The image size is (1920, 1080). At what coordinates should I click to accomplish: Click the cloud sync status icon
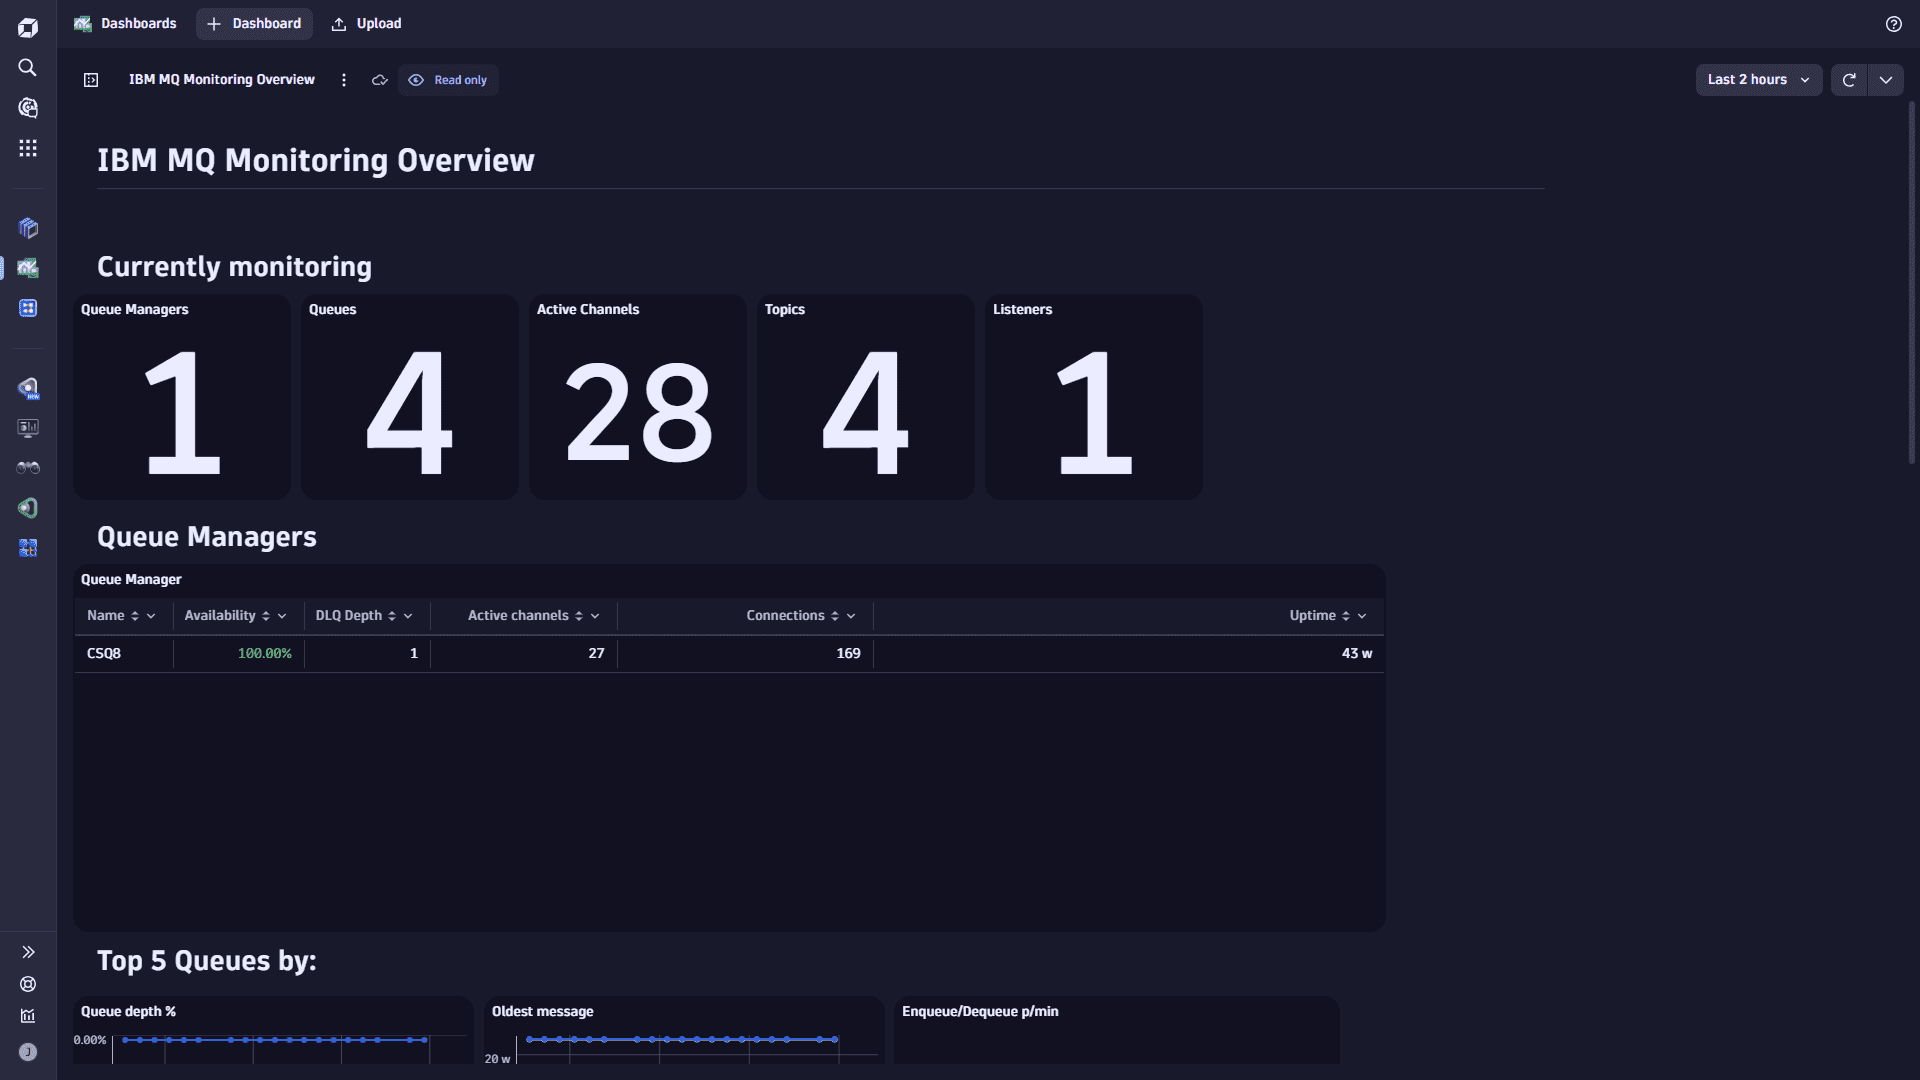(x=380, y=80)
